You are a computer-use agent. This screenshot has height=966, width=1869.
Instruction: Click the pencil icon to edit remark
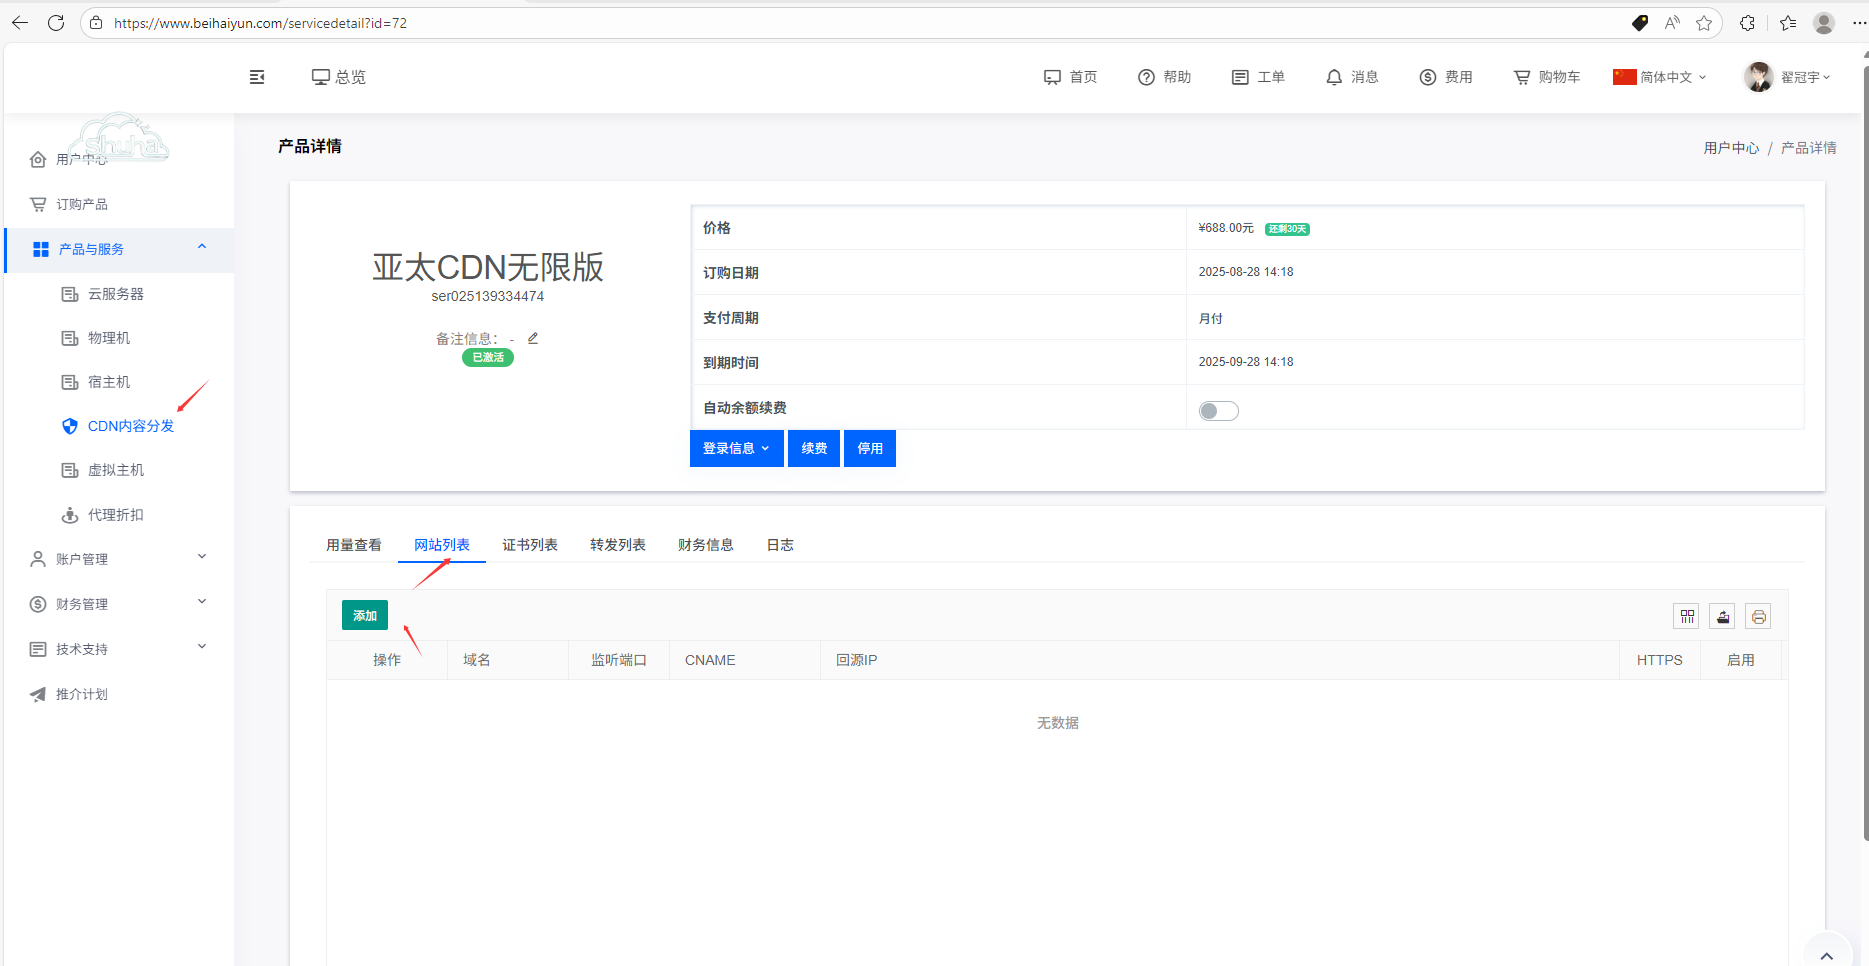click(x=533, y=338)
